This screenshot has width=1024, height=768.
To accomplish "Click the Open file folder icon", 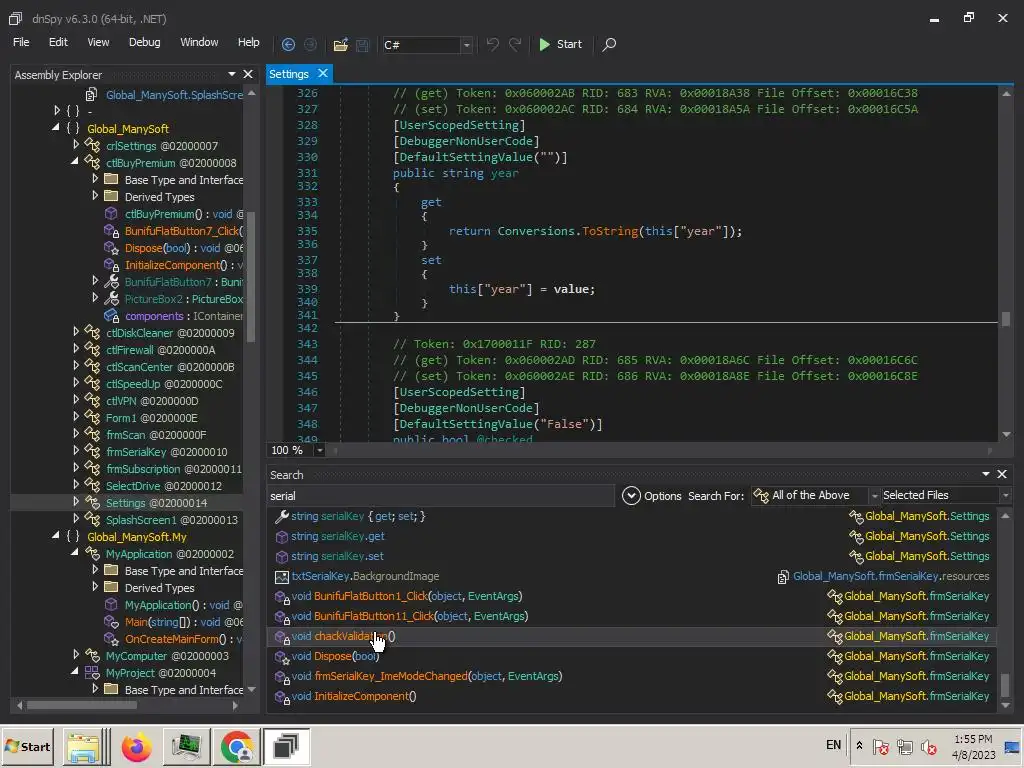I will pyautogui.click(x=340, y=44).
